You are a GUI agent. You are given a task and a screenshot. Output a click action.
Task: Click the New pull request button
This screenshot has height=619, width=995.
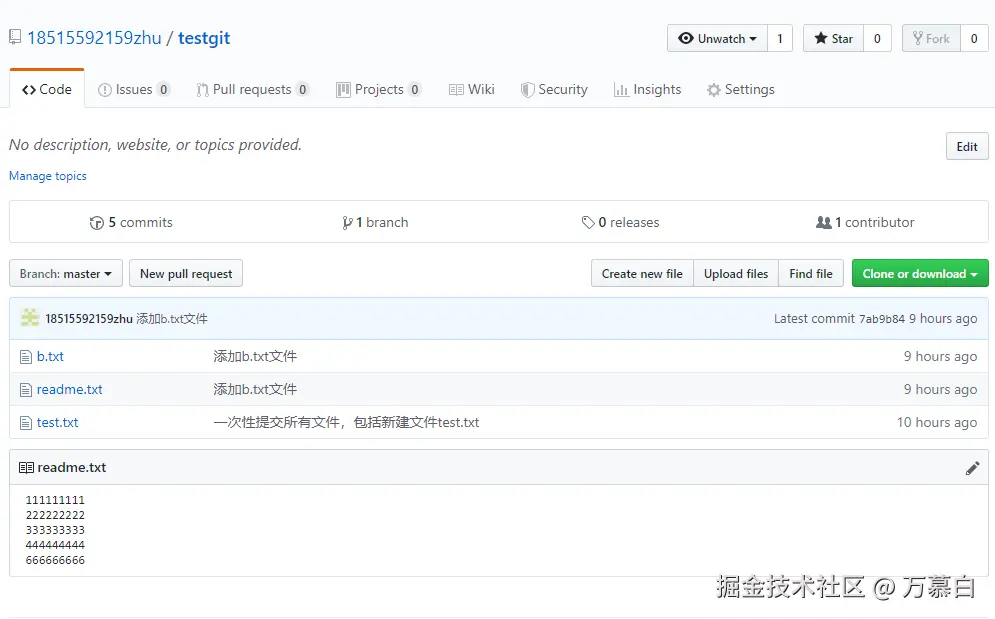[x=186, y=274]
